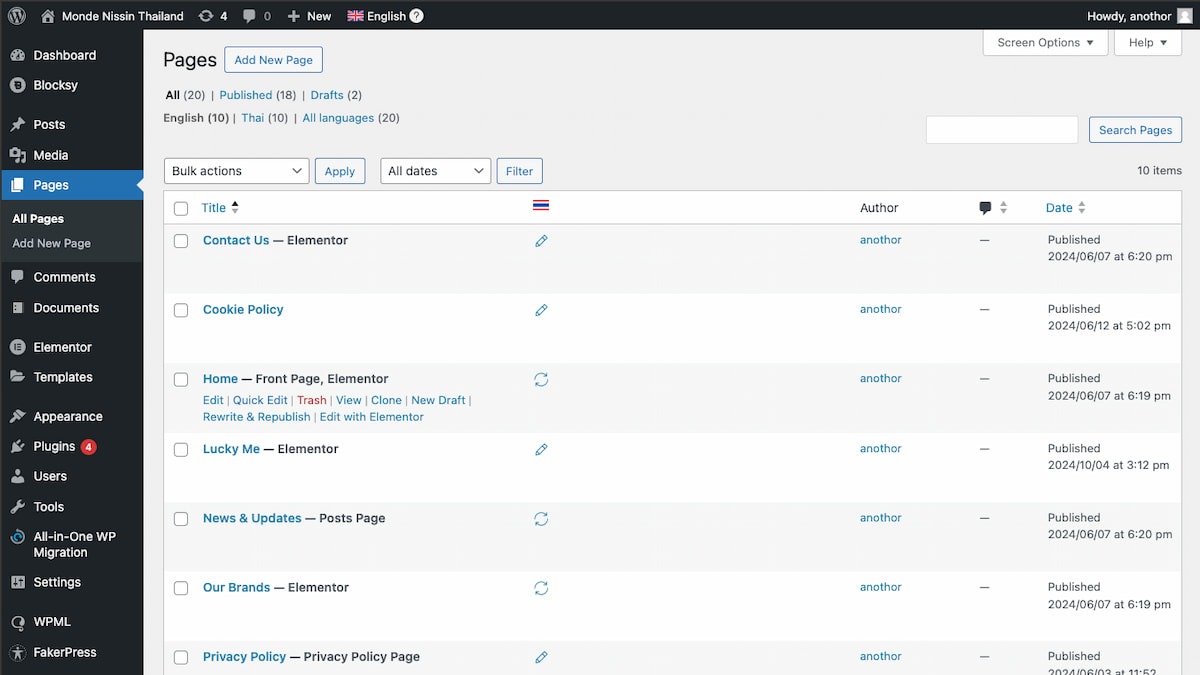1200x675 pixels.
Task: Update Thai translation of Our Brands
Action: pos(541,588)
